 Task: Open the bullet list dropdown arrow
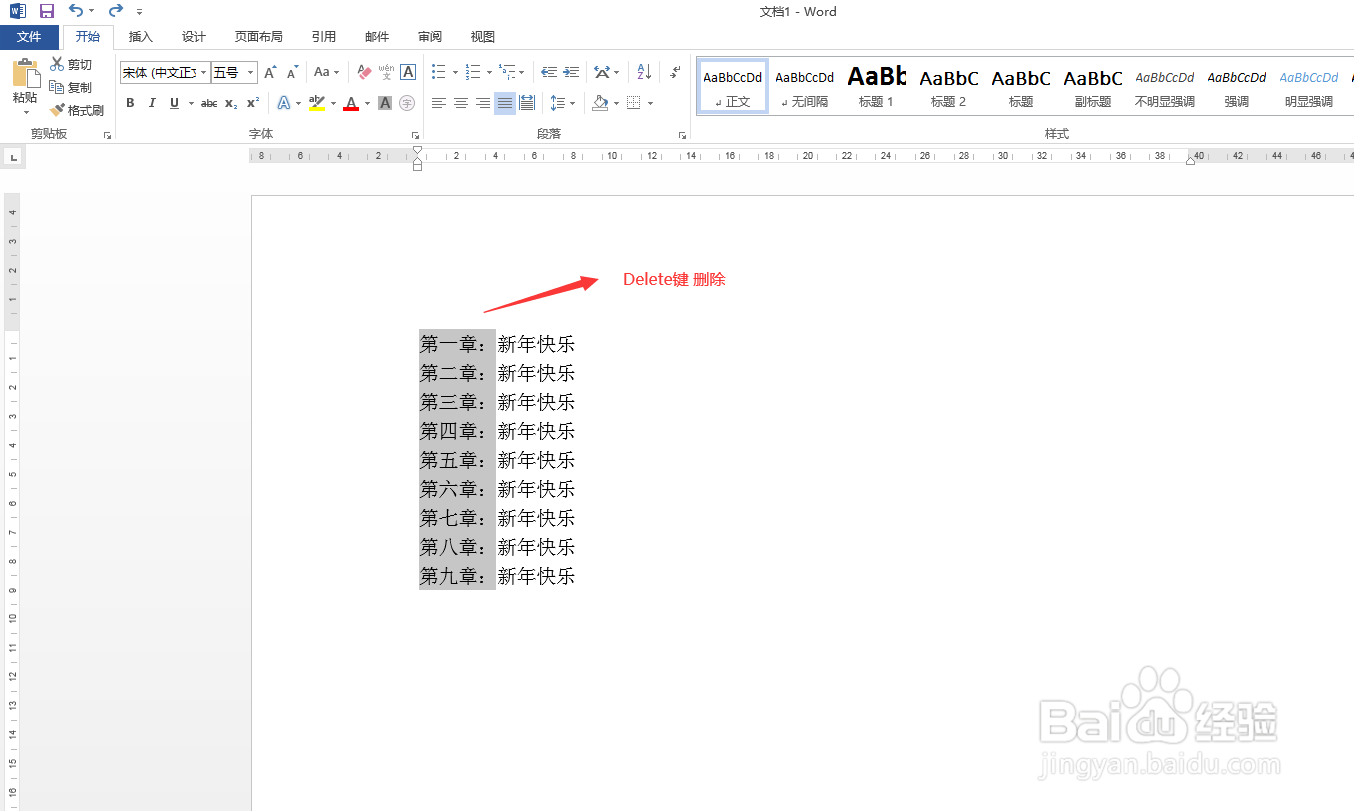[455, 73]
